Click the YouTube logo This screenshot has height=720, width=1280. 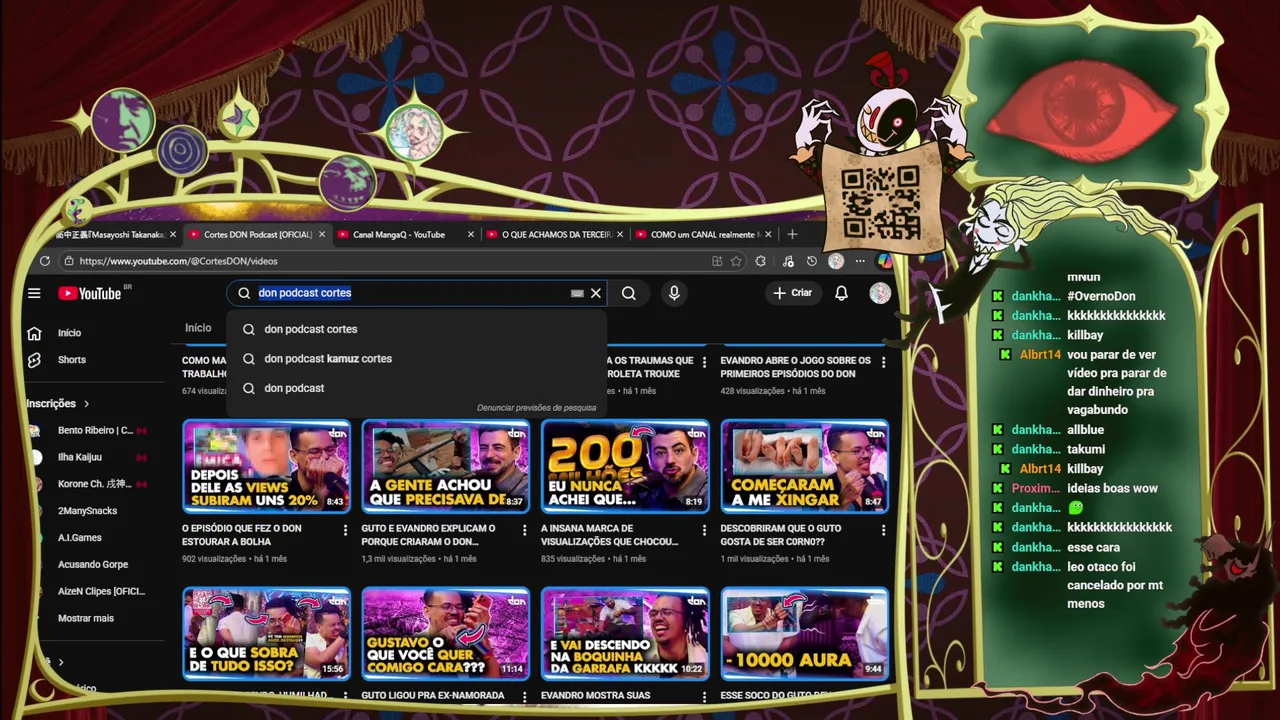(90, 293)
